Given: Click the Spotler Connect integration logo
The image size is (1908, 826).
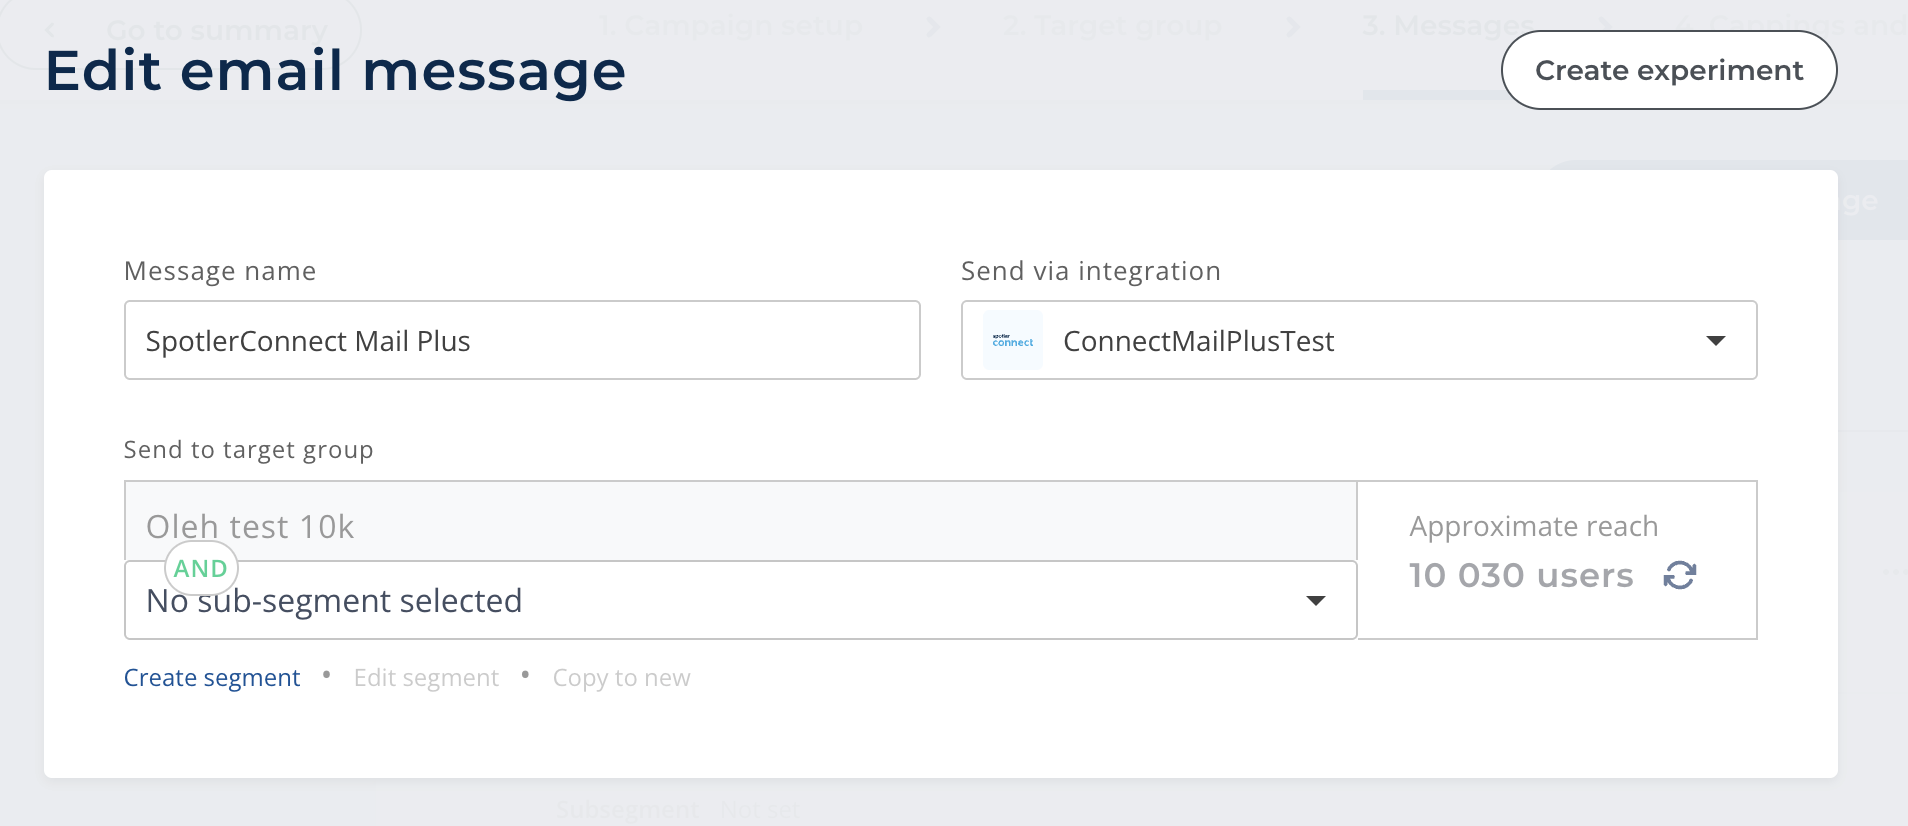Looking at the screenshot, I should click(x=1012, y=340).
